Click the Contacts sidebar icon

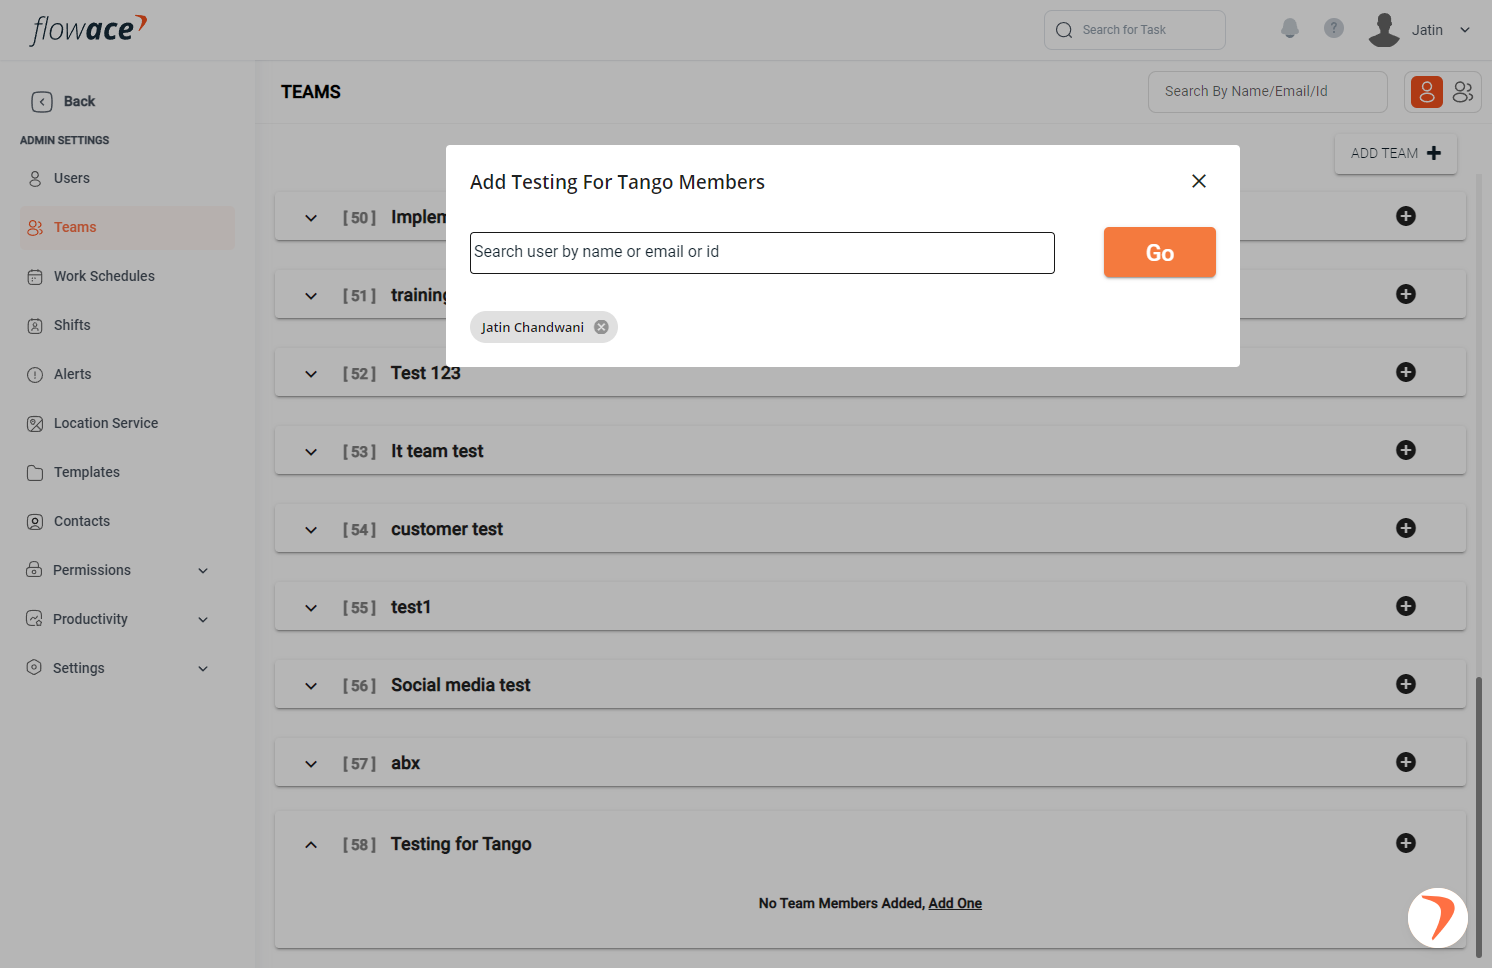35,522
